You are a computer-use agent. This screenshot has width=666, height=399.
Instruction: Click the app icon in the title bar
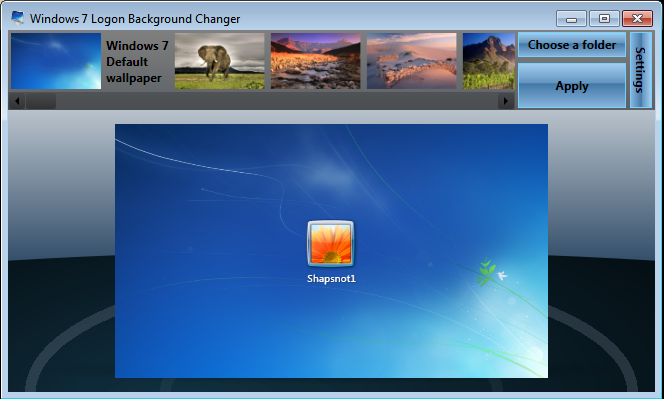pos(17,18)
